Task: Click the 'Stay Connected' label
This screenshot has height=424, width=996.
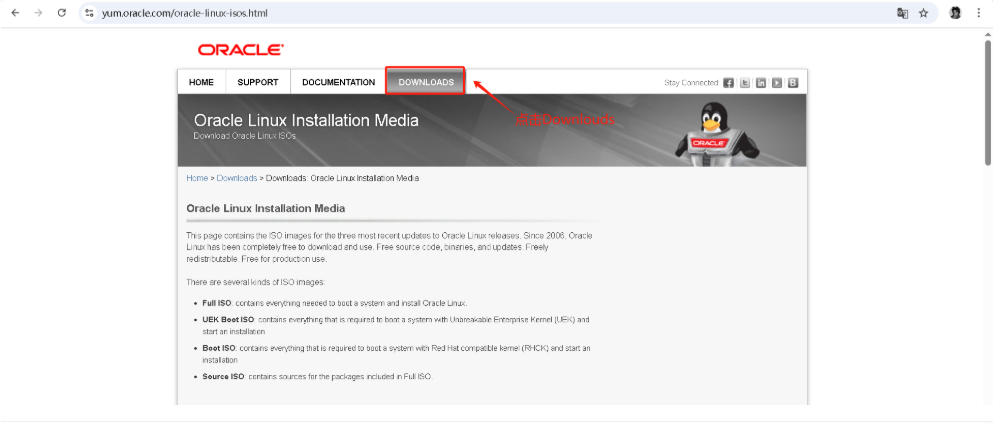Action: pos(691,83)
